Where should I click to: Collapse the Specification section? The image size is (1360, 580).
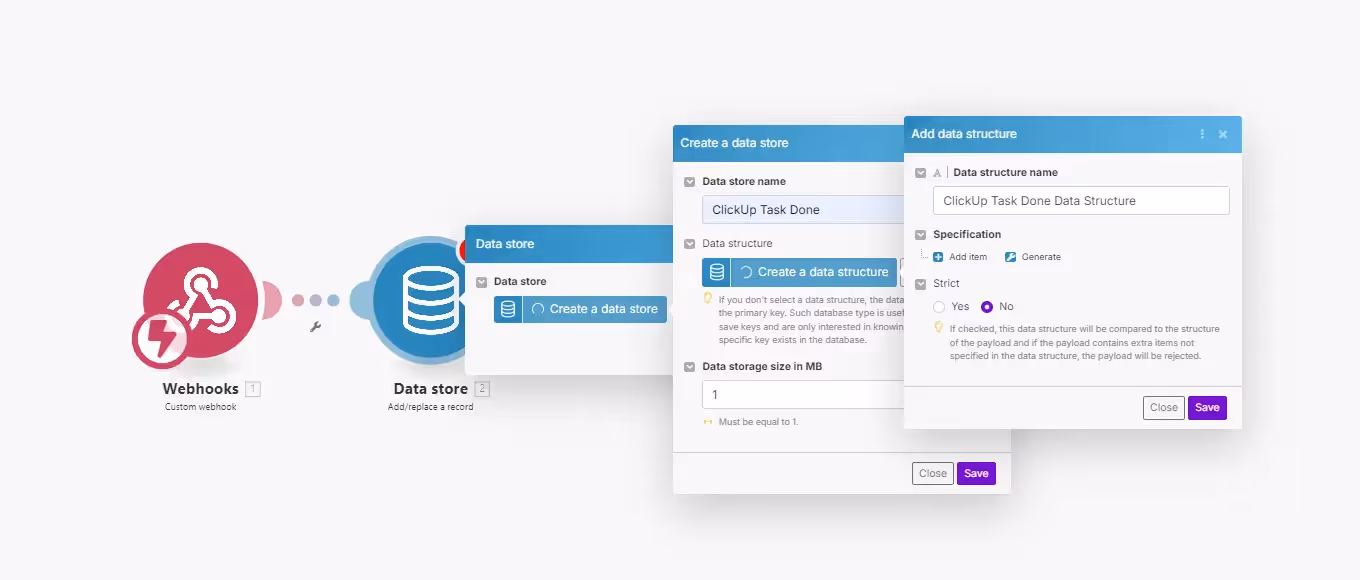coord(921,234)
